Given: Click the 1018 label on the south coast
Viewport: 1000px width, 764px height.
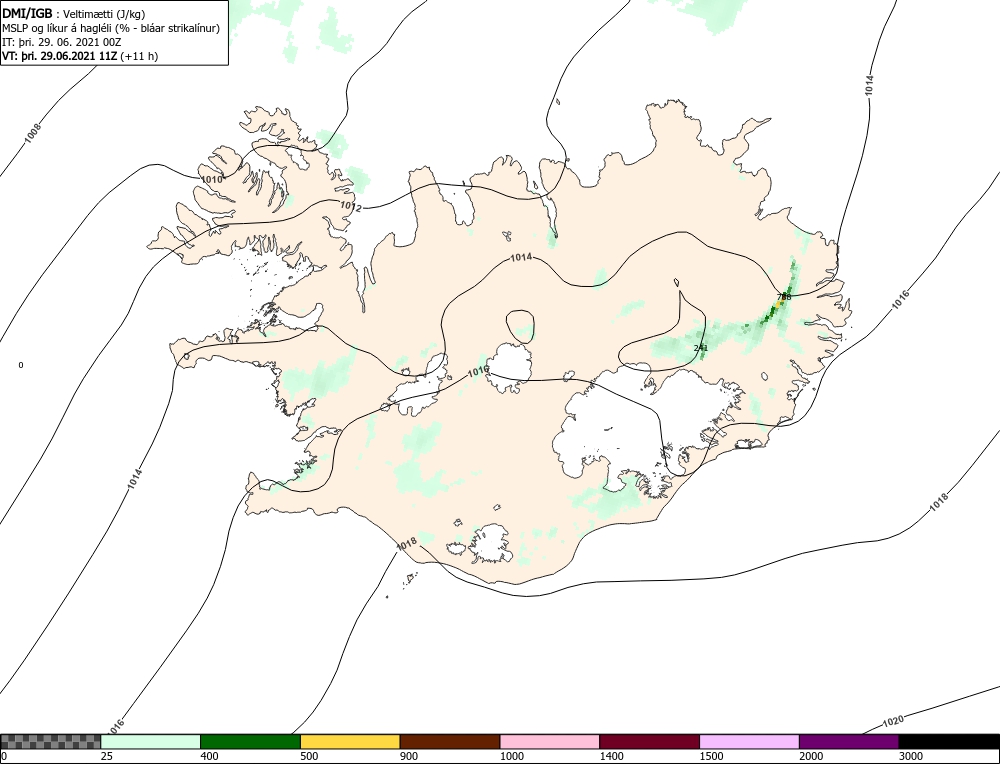Looking at the screenshot, I should pyautogui.click(x=406, y=544).
